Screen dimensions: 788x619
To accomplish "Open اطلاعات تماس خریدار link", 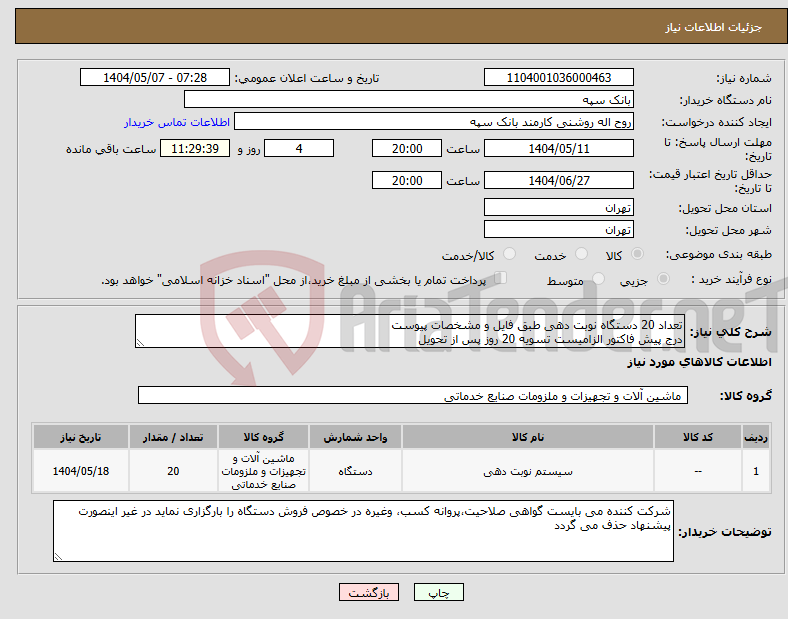I will (x=177, y=122).
